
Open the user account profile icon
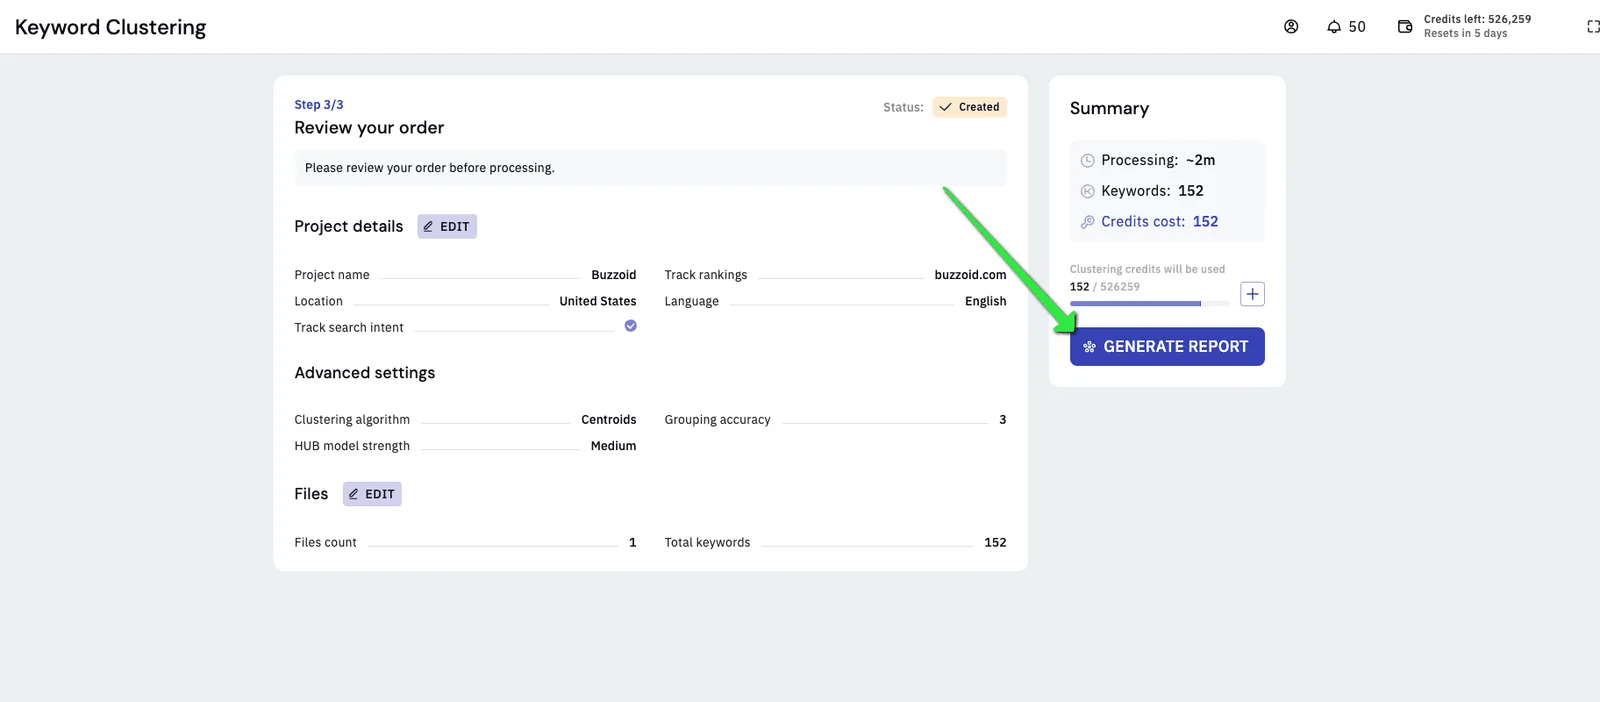1291,27
